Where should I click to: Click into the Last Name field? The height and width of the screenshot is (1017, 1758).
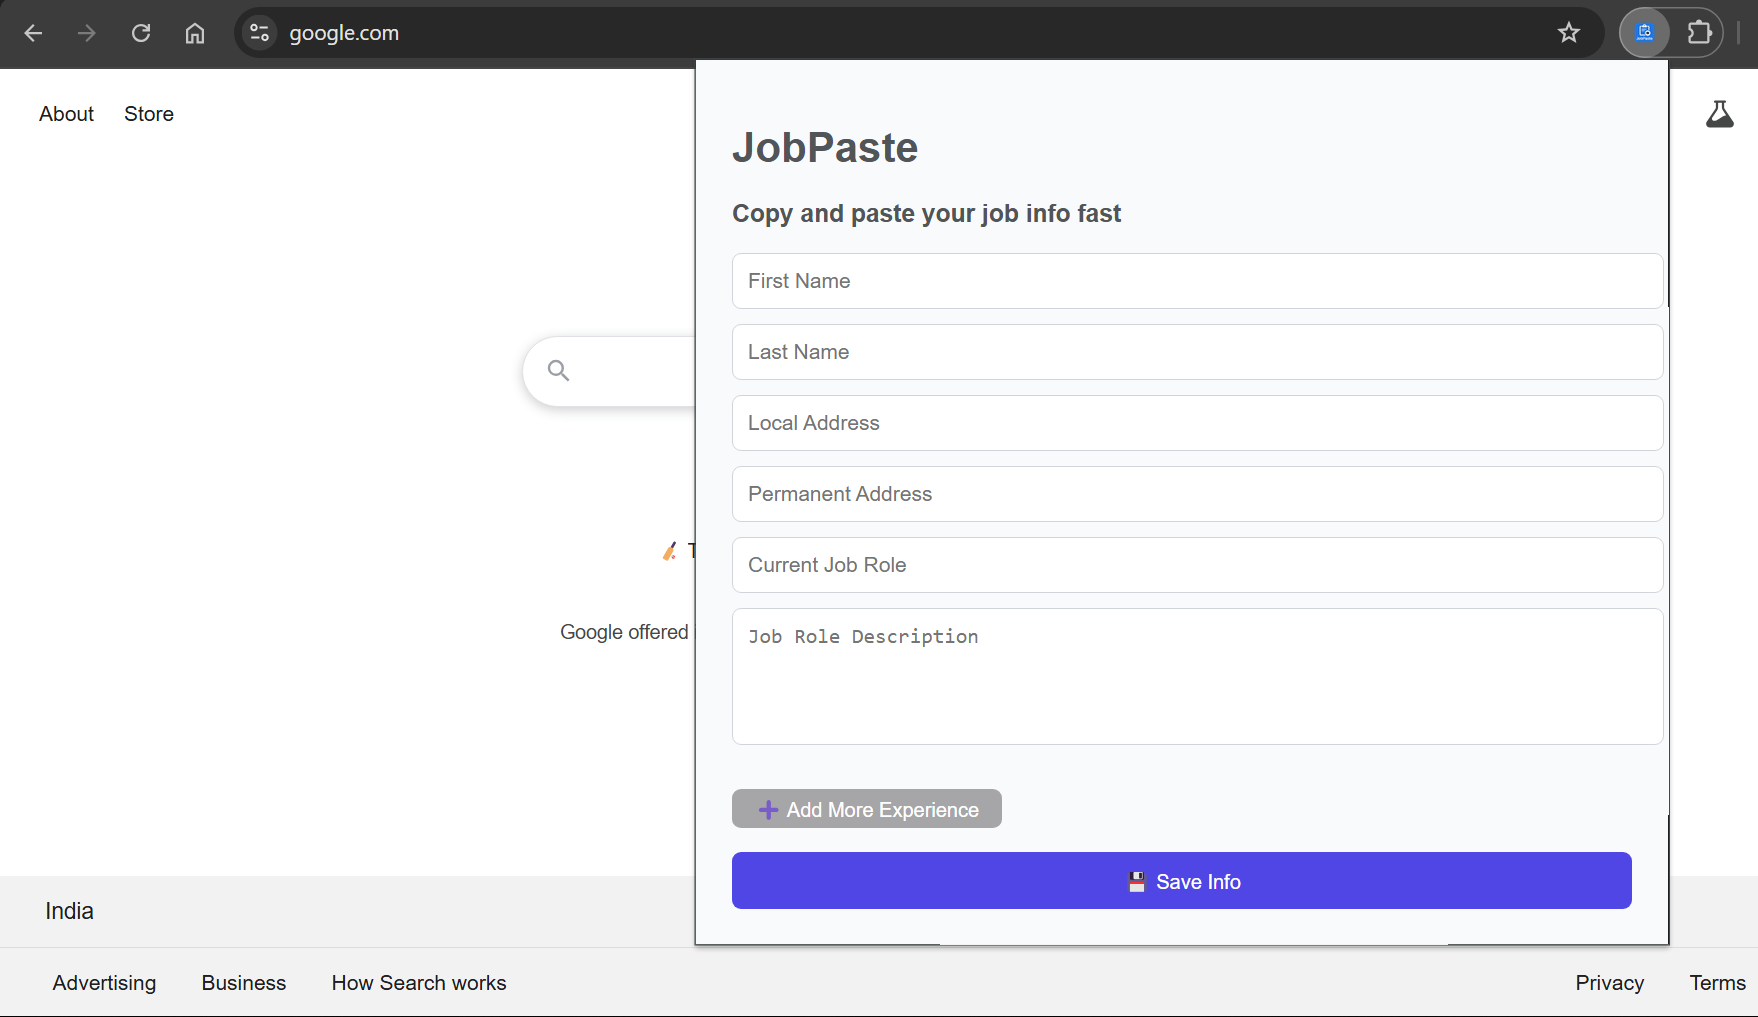[x=1197, y=352]
